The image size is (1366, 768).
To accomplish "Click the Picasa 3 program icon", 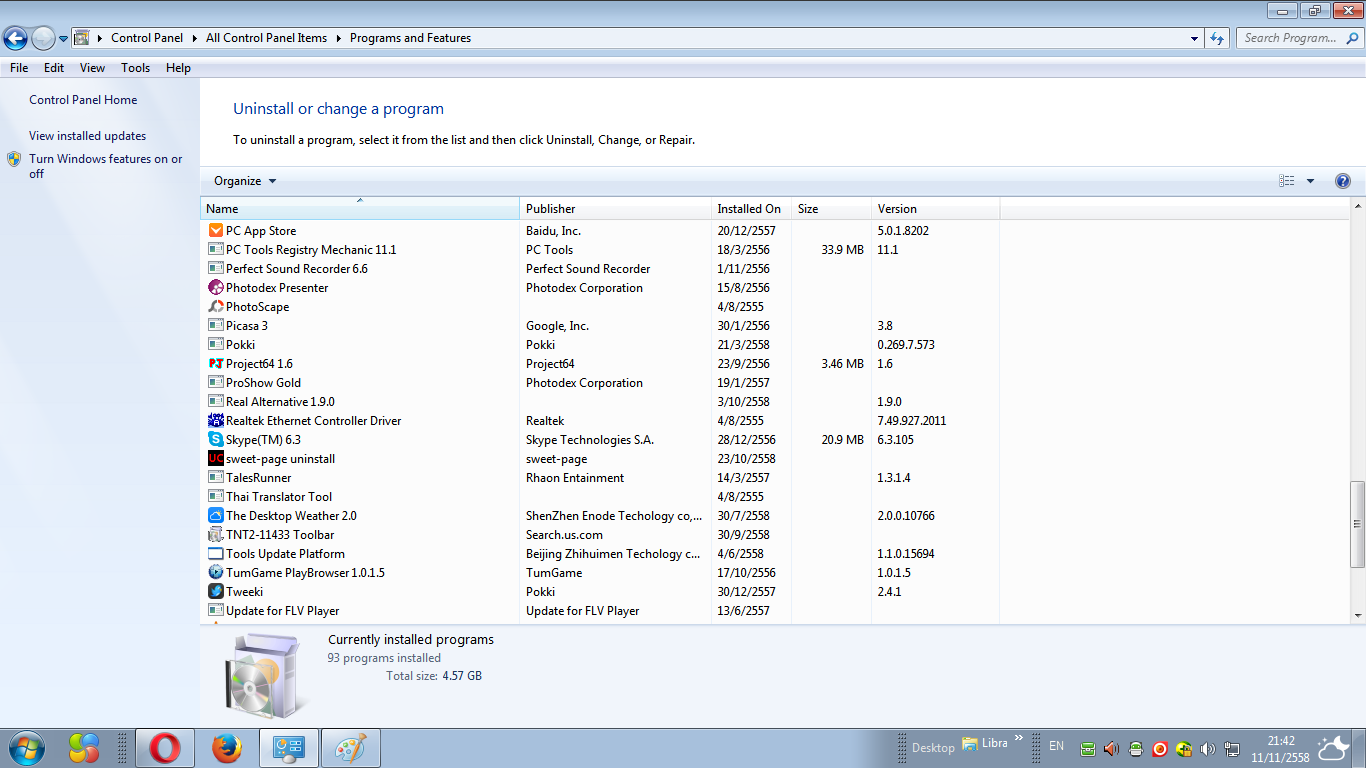I will (x=215, y=326).
